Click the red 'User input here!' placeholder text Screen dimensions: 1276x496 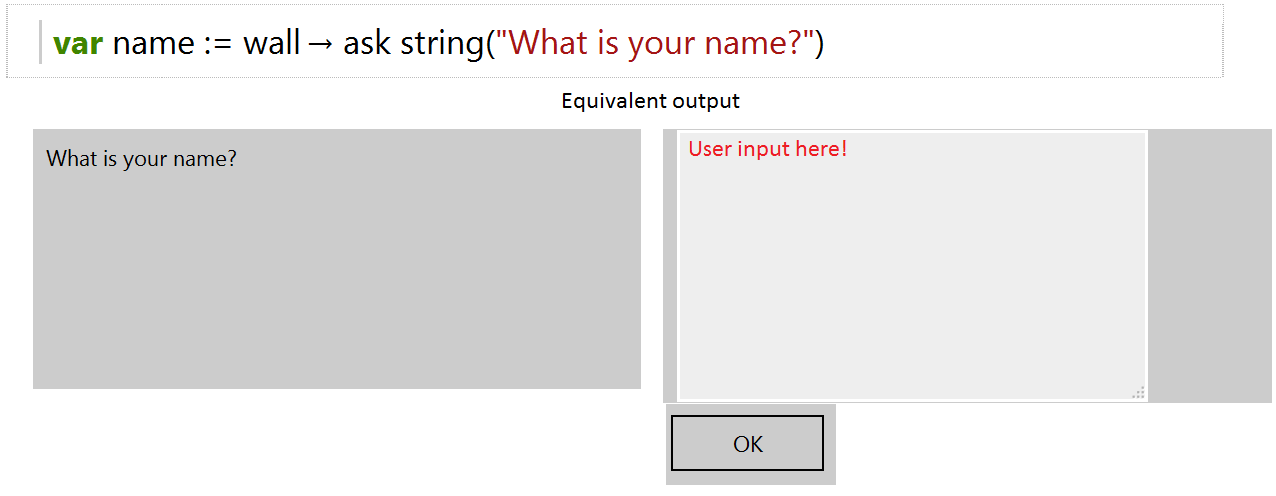[768, 149]
